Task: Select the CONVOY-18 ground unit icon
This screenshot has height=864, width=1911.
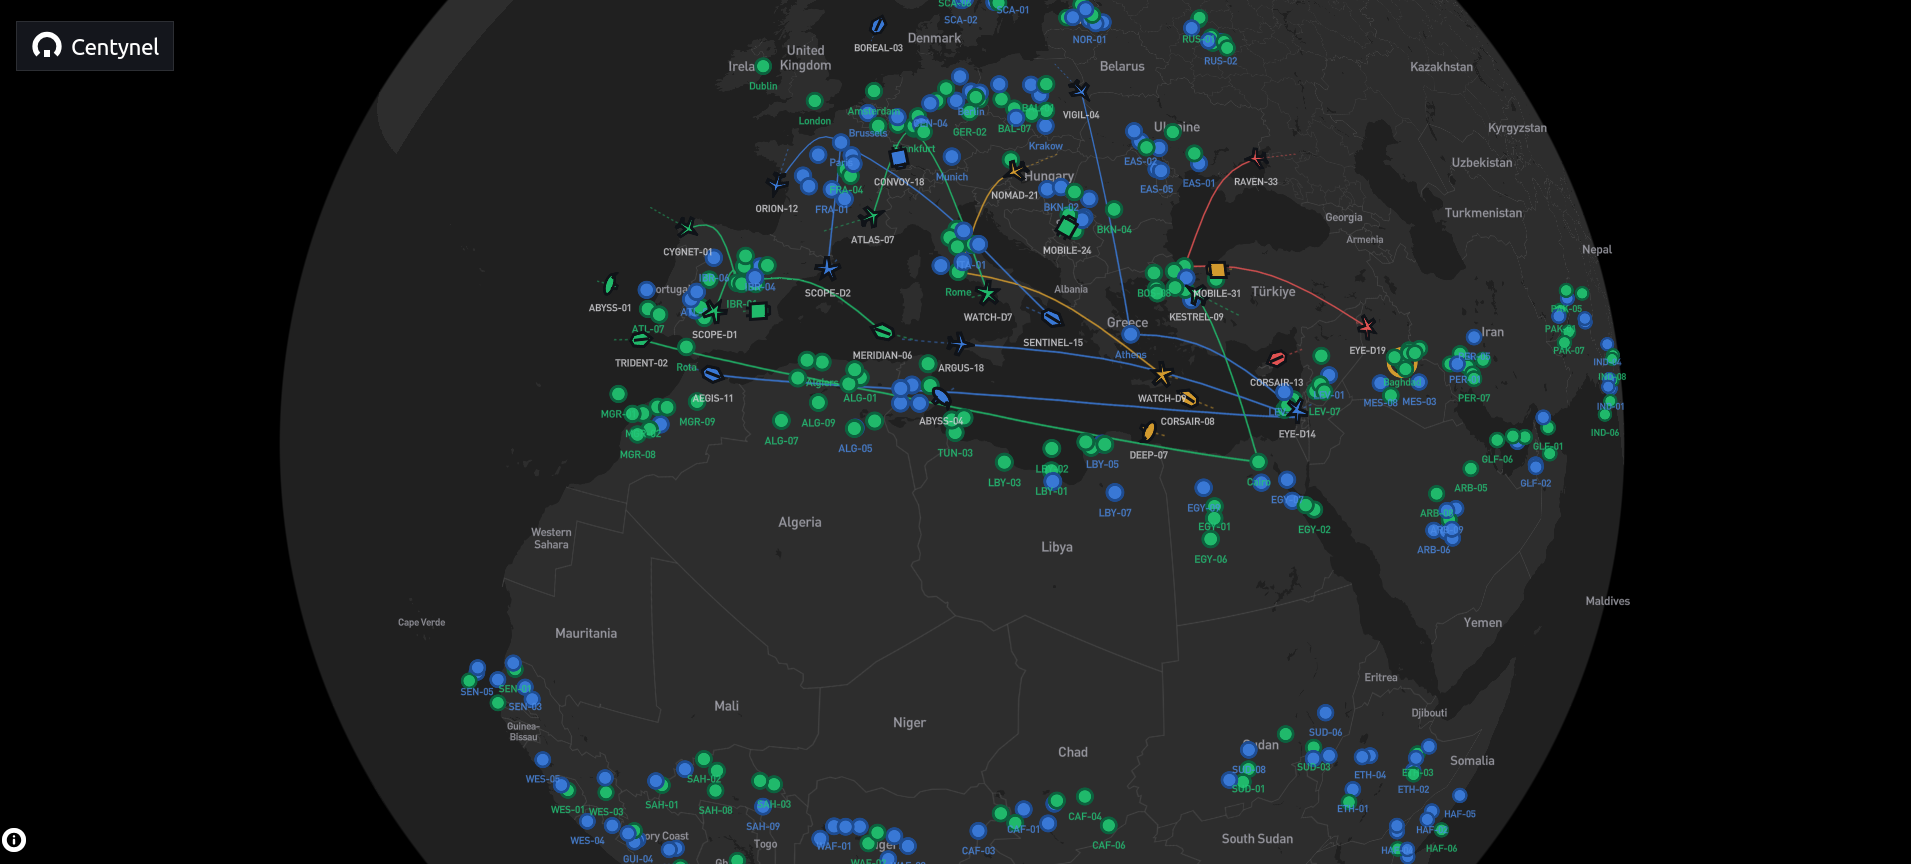Action: [x=898, y=157]
